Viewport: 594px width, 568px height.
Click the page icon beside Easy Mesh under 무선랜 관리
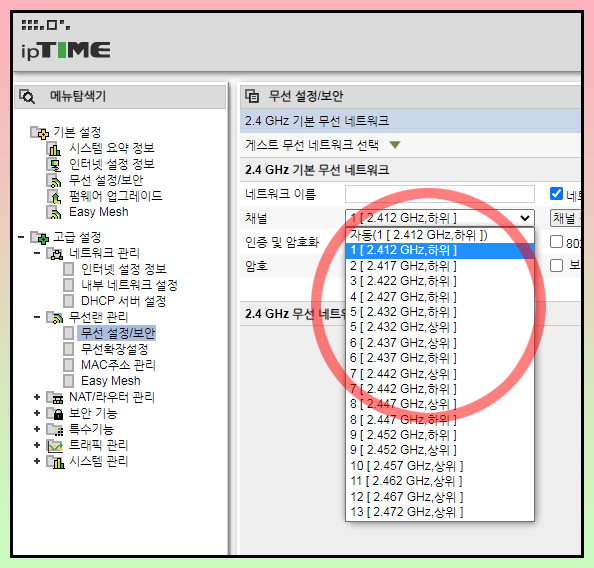click(69, 381)
